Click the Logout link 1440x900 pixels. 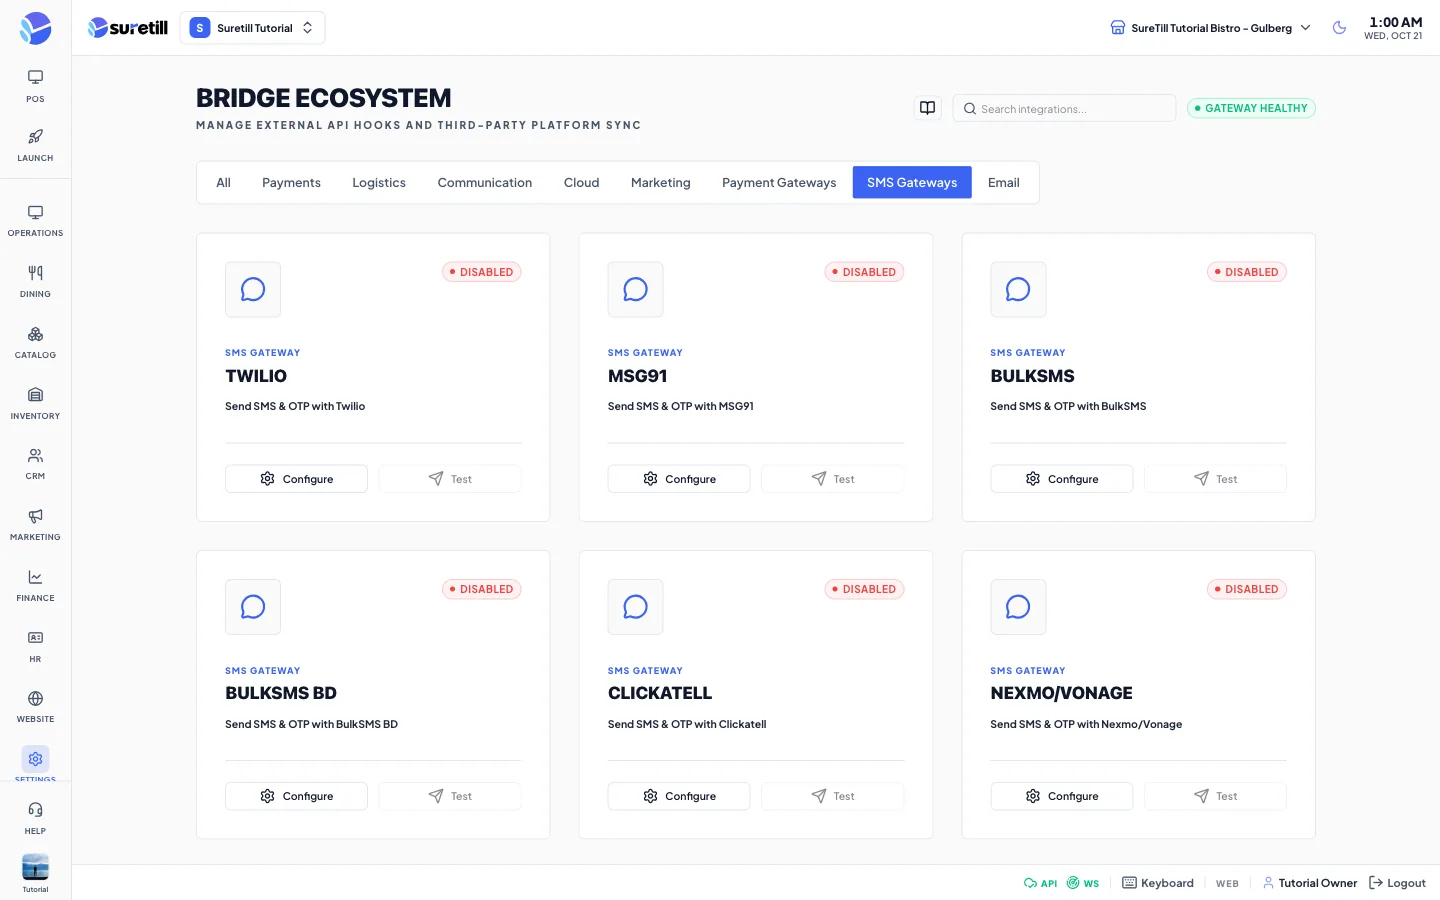[1397, 883]
